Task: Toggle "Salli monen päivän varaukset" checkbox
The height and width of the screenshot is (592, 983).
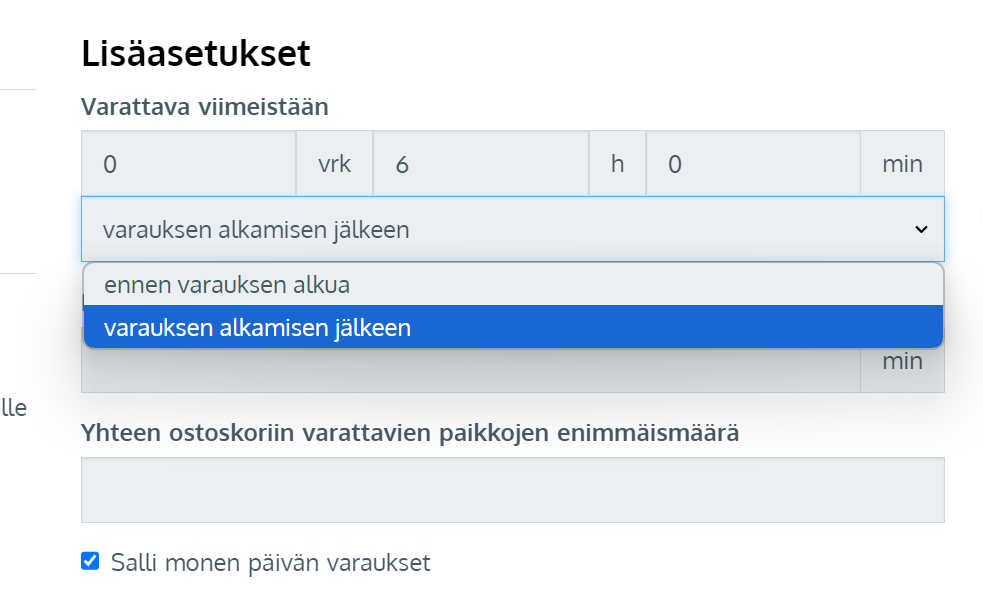Action: [91, 561]
